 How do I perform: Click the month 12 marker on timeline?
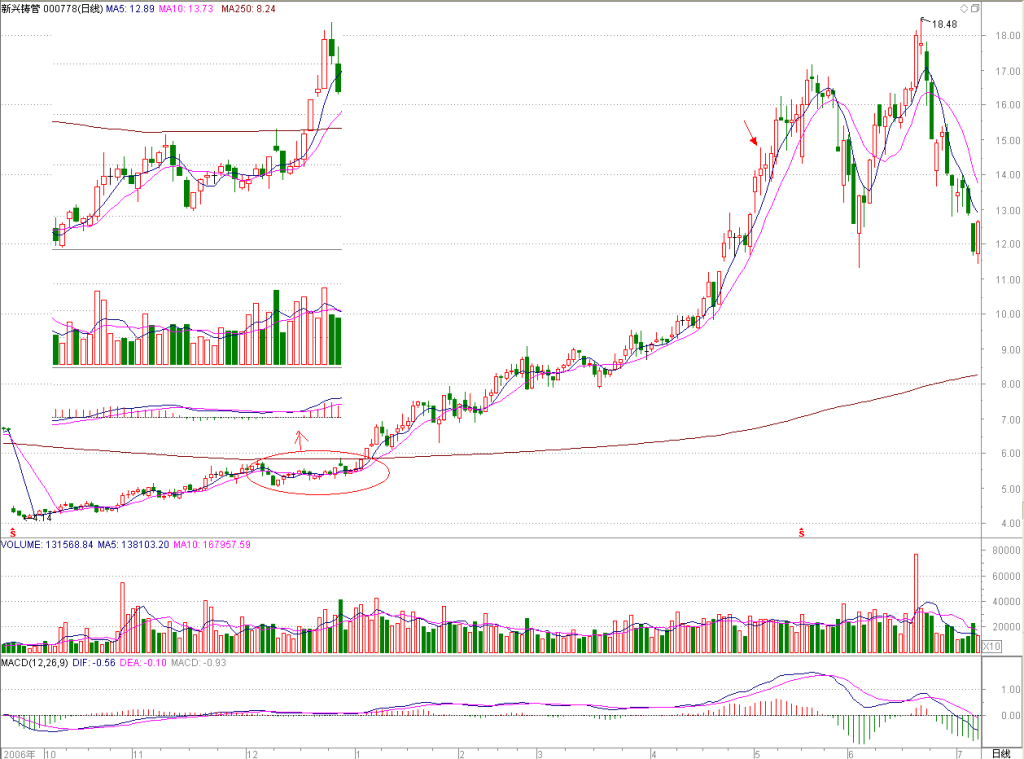[253, 754]
